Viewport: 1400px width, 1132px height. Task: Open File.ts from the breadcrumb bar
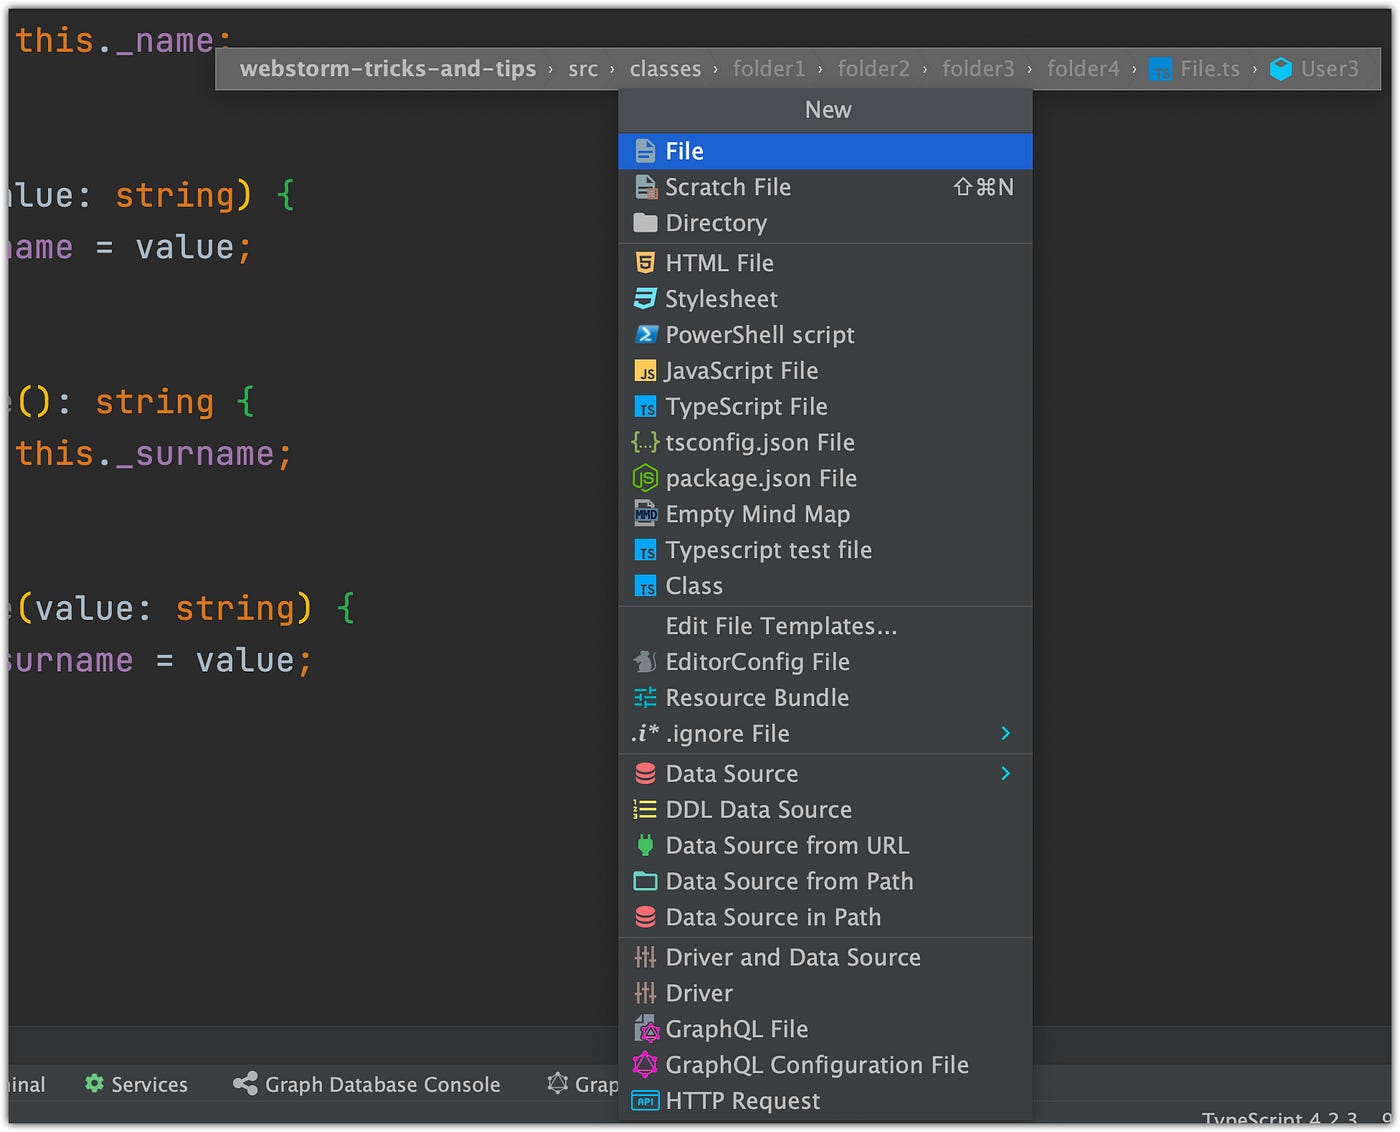(1210, 68)
